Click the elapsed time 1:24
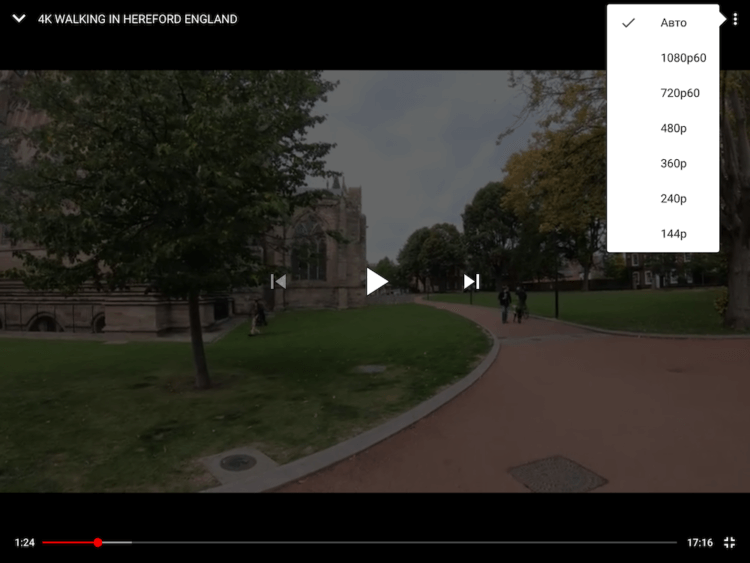750x563 pixels. click(24, 542)
